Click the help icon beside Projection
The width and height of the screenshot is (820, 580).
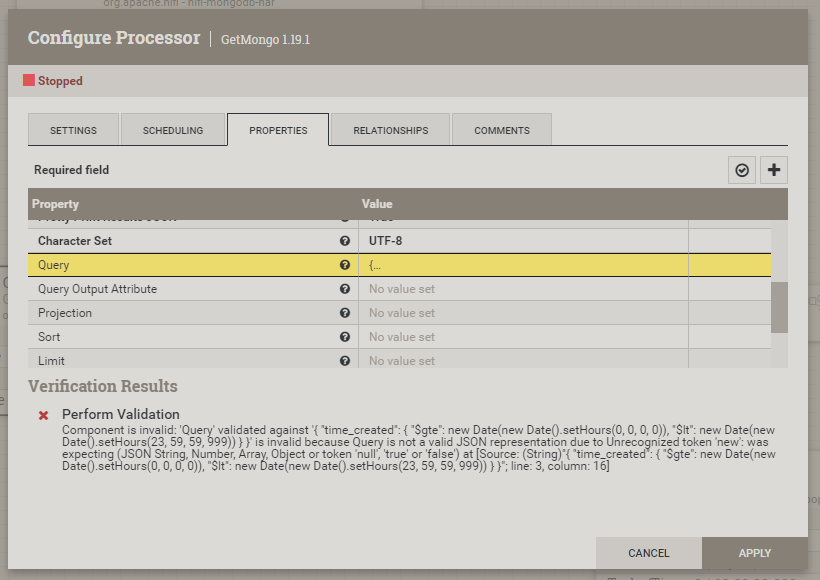345,312
